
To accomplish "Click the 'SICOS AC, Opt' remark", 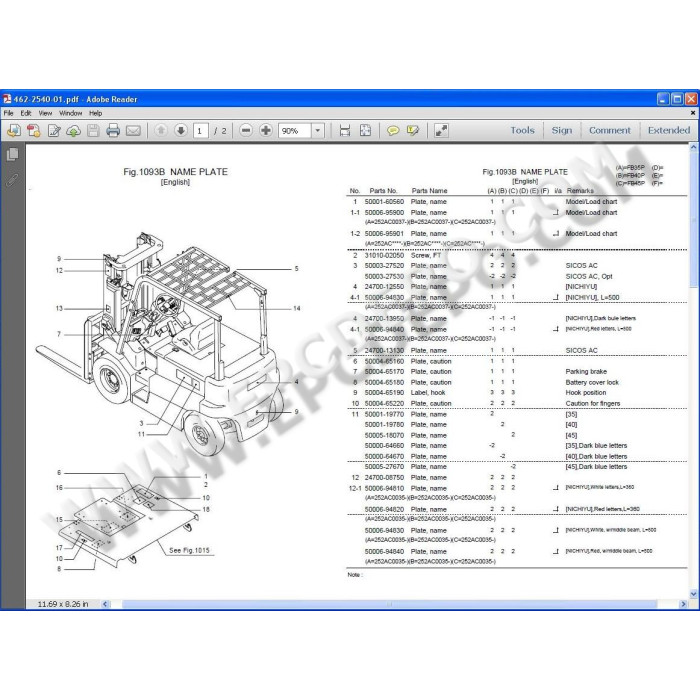I will (589, 276).
